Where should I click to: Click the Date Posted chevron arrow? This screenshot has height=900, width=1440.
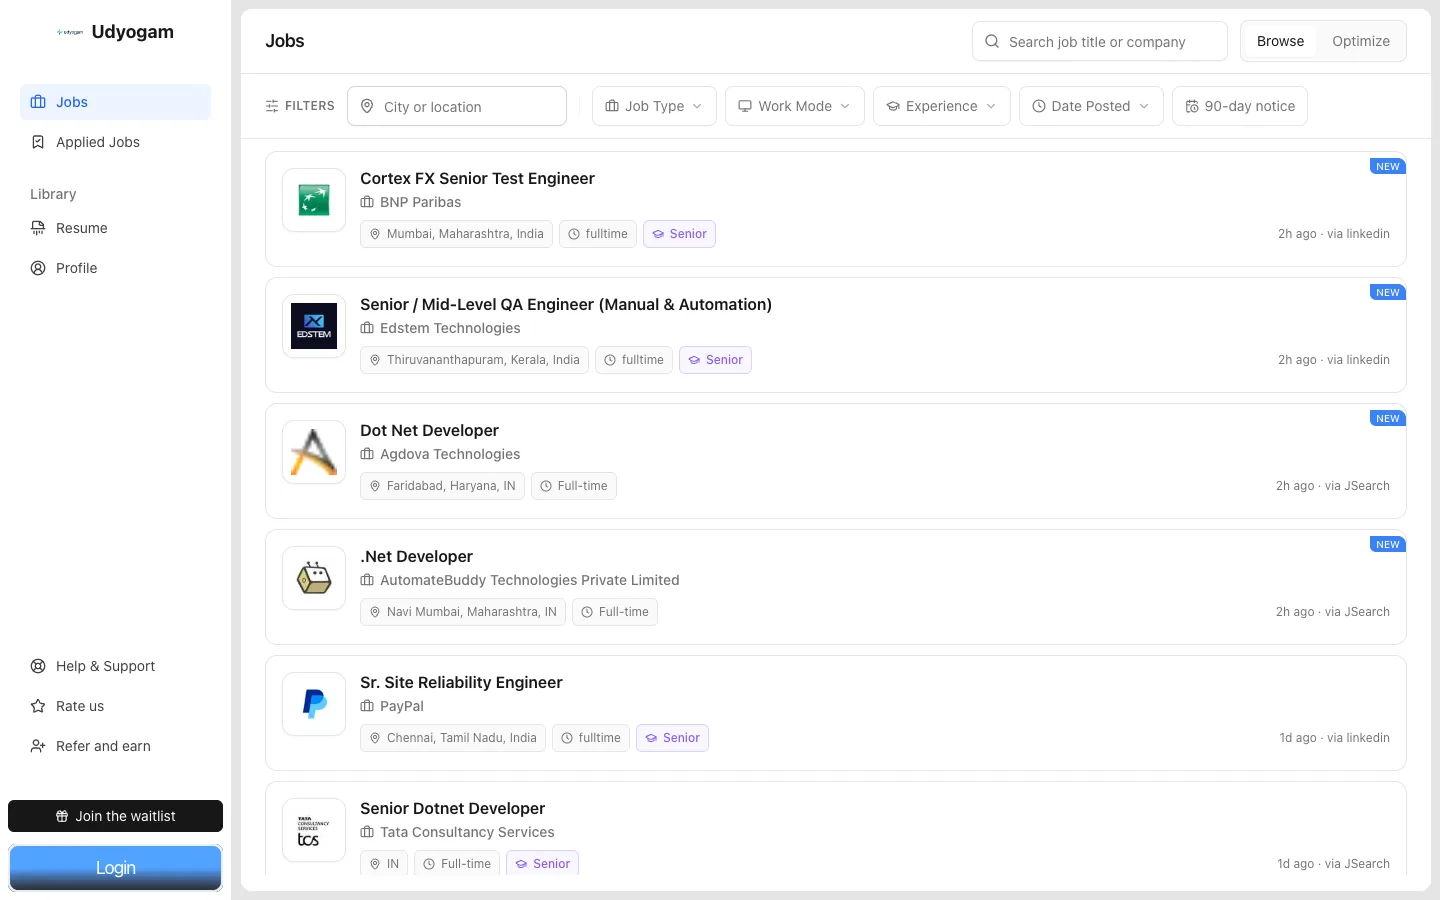[1144, 106]
